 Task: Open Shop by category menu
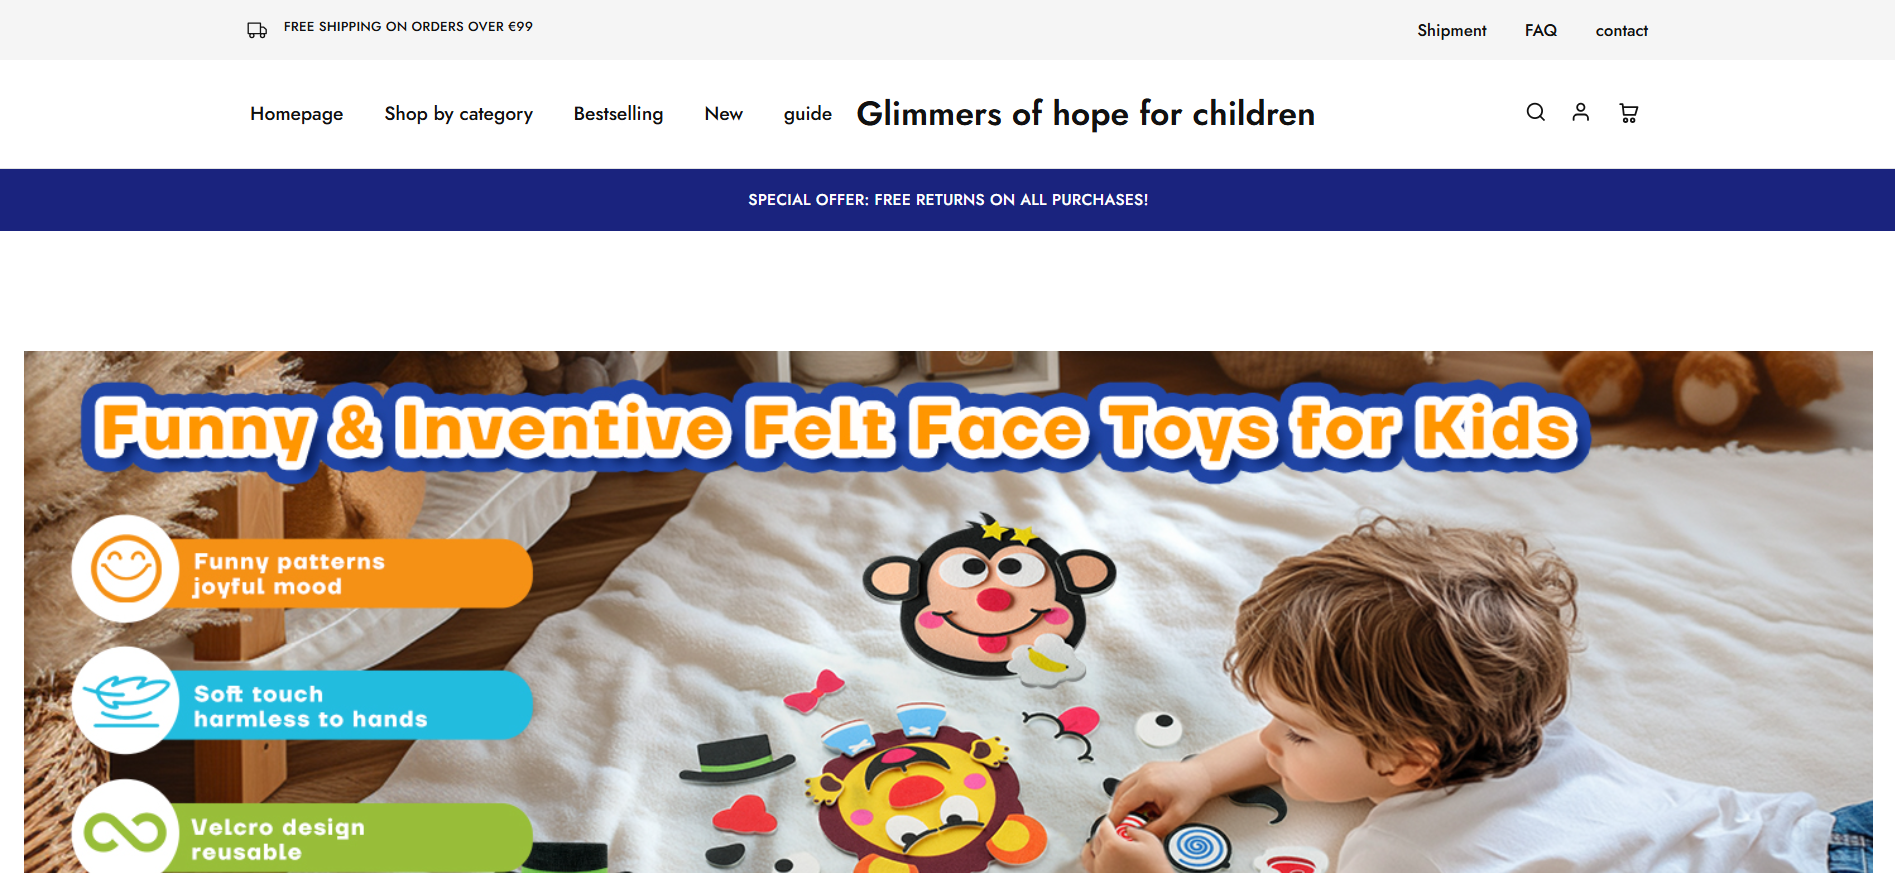click(x=458, y=114)
